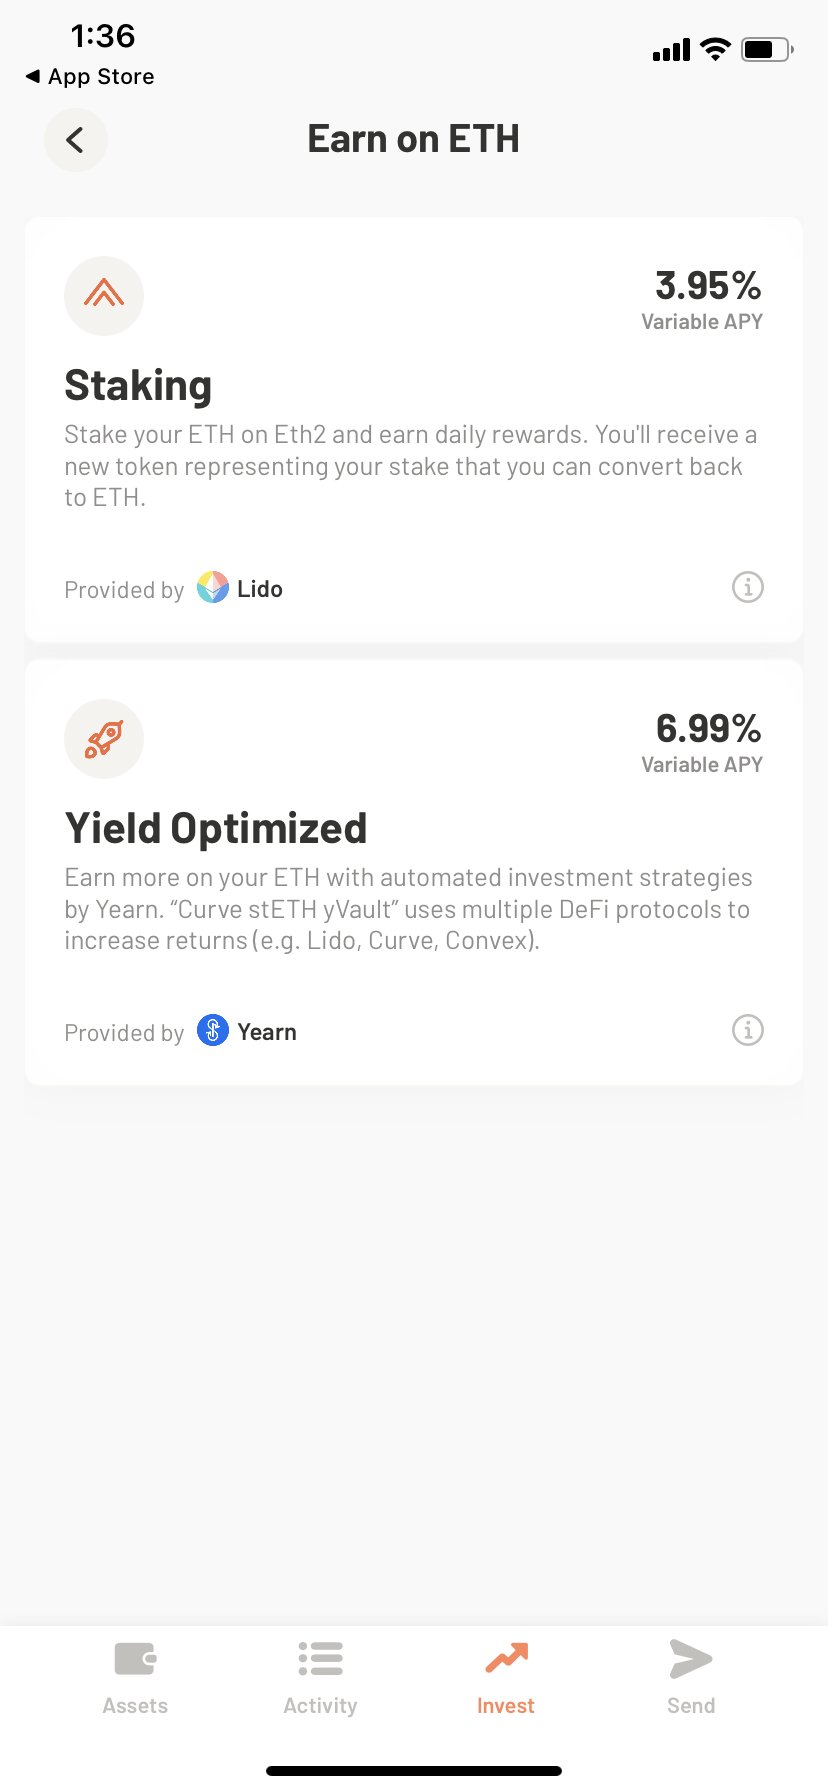Select the Staking heading

click(x=138, y=386)
